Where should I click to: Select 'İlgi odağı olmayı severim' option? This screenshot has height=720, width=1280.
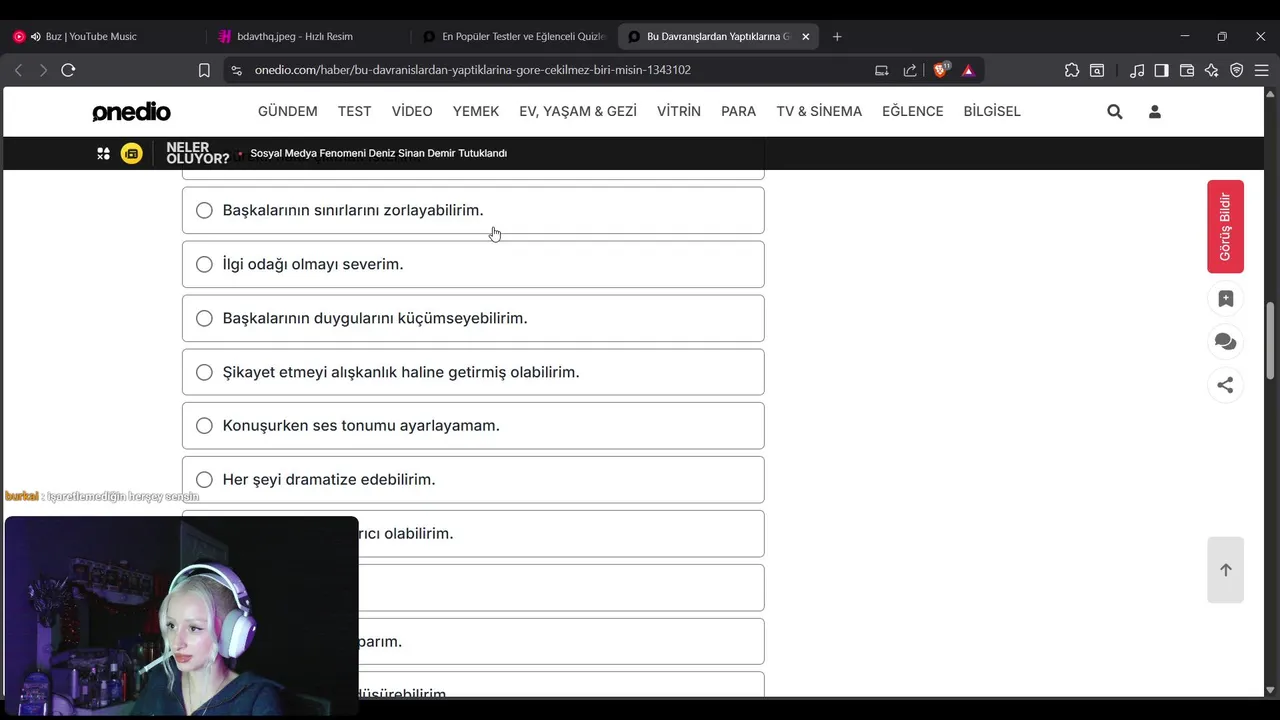click(x=473, y=264)
